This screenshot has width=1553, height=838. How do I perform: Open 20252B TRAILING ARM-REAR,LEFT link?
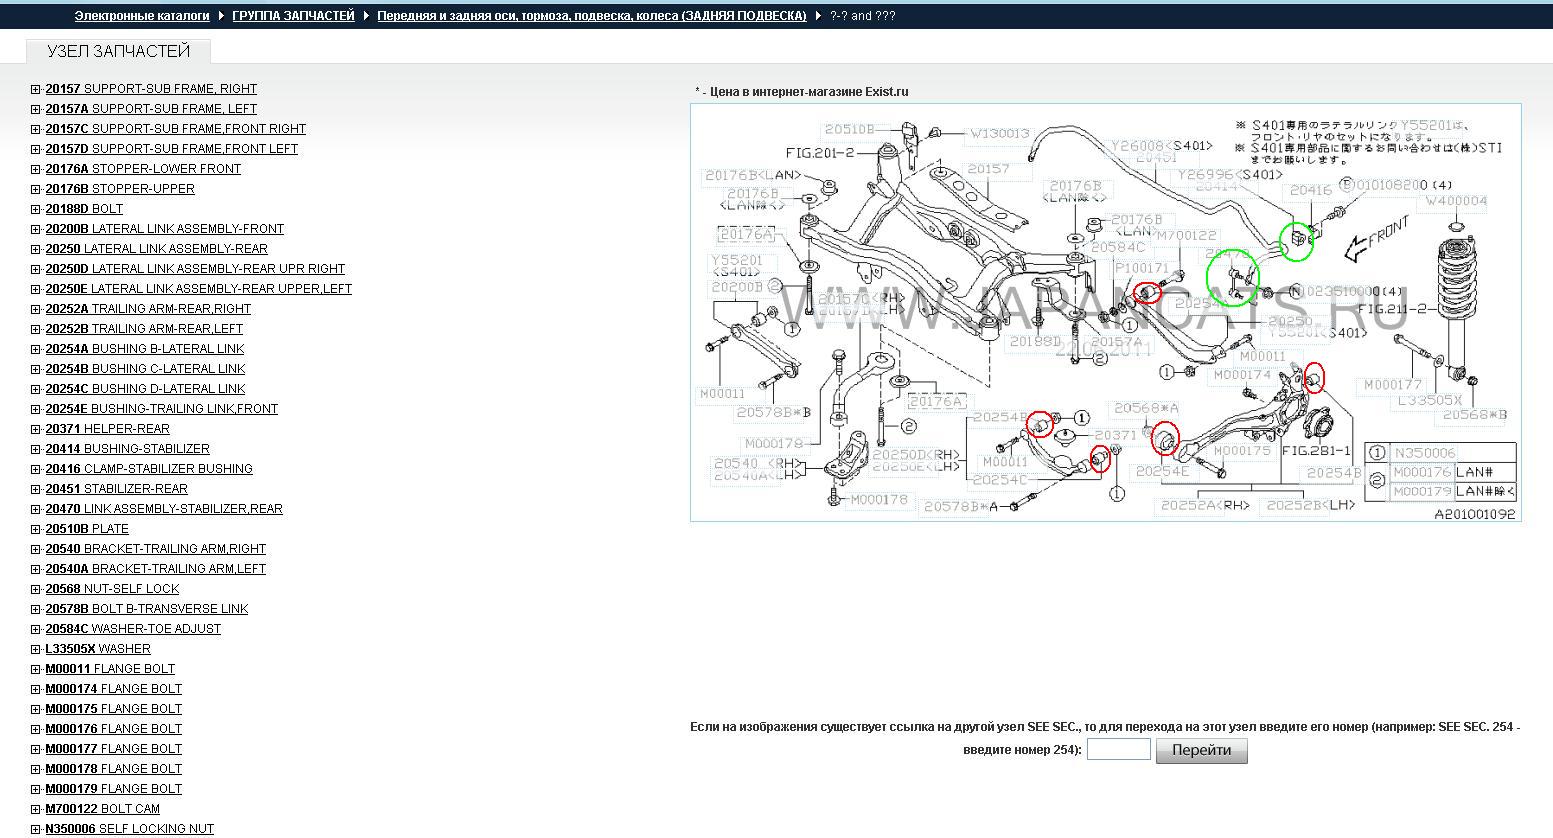tap(144, 329)
